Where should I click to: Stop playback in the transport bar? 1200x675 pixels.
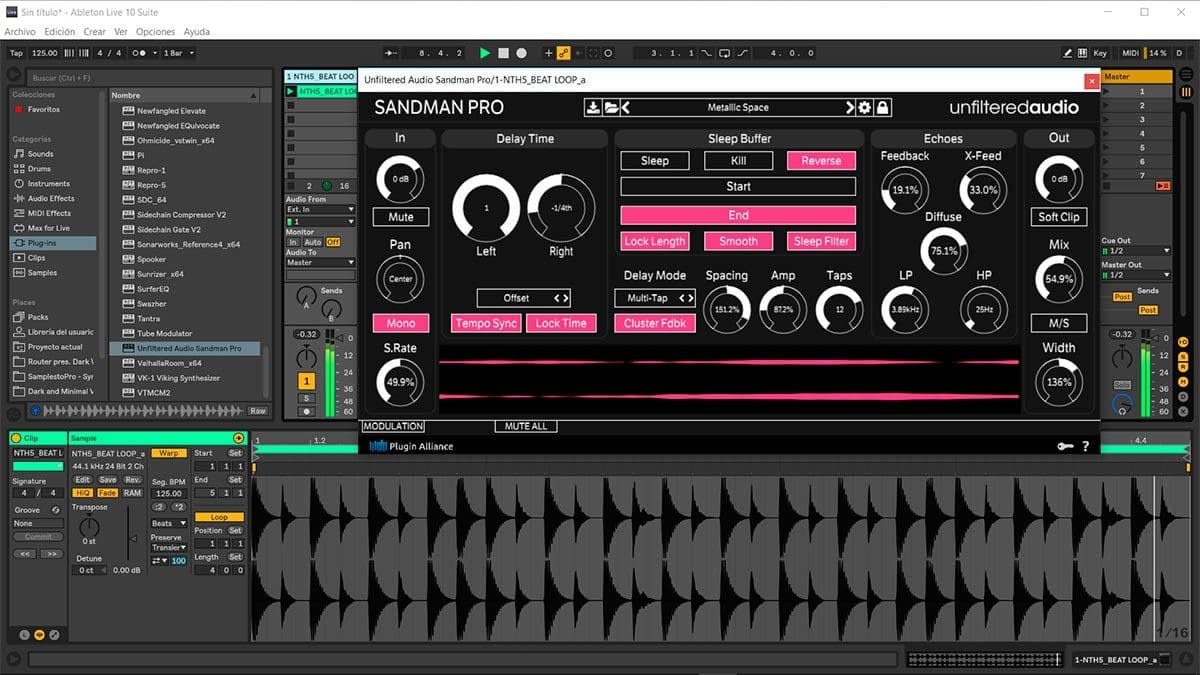[504, 53]
